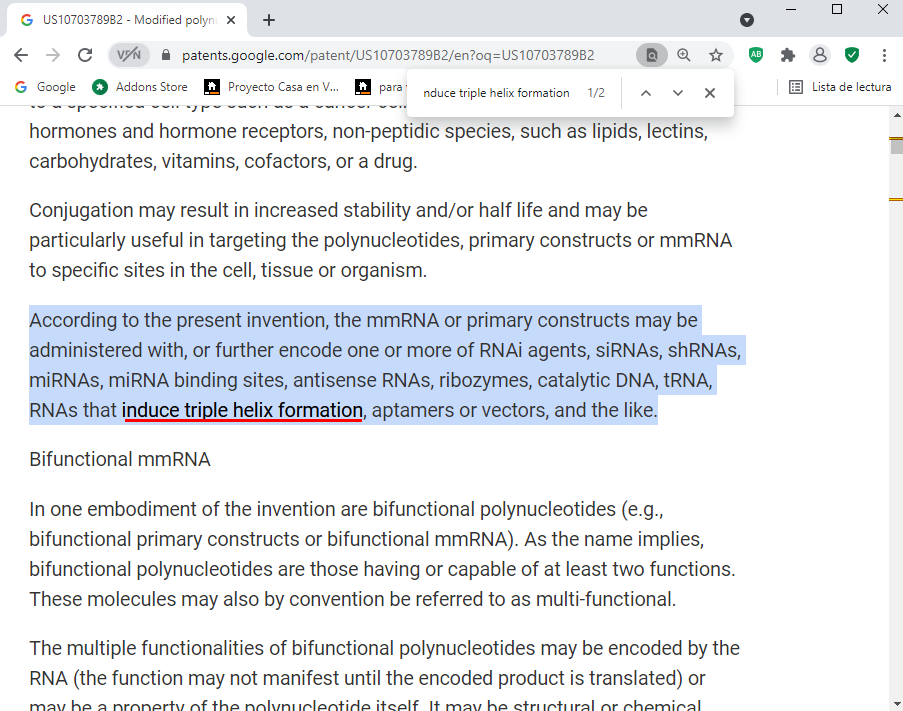The image size is (903, 711).
Task: Go to previous find result
Action: [x=646, y=93]
